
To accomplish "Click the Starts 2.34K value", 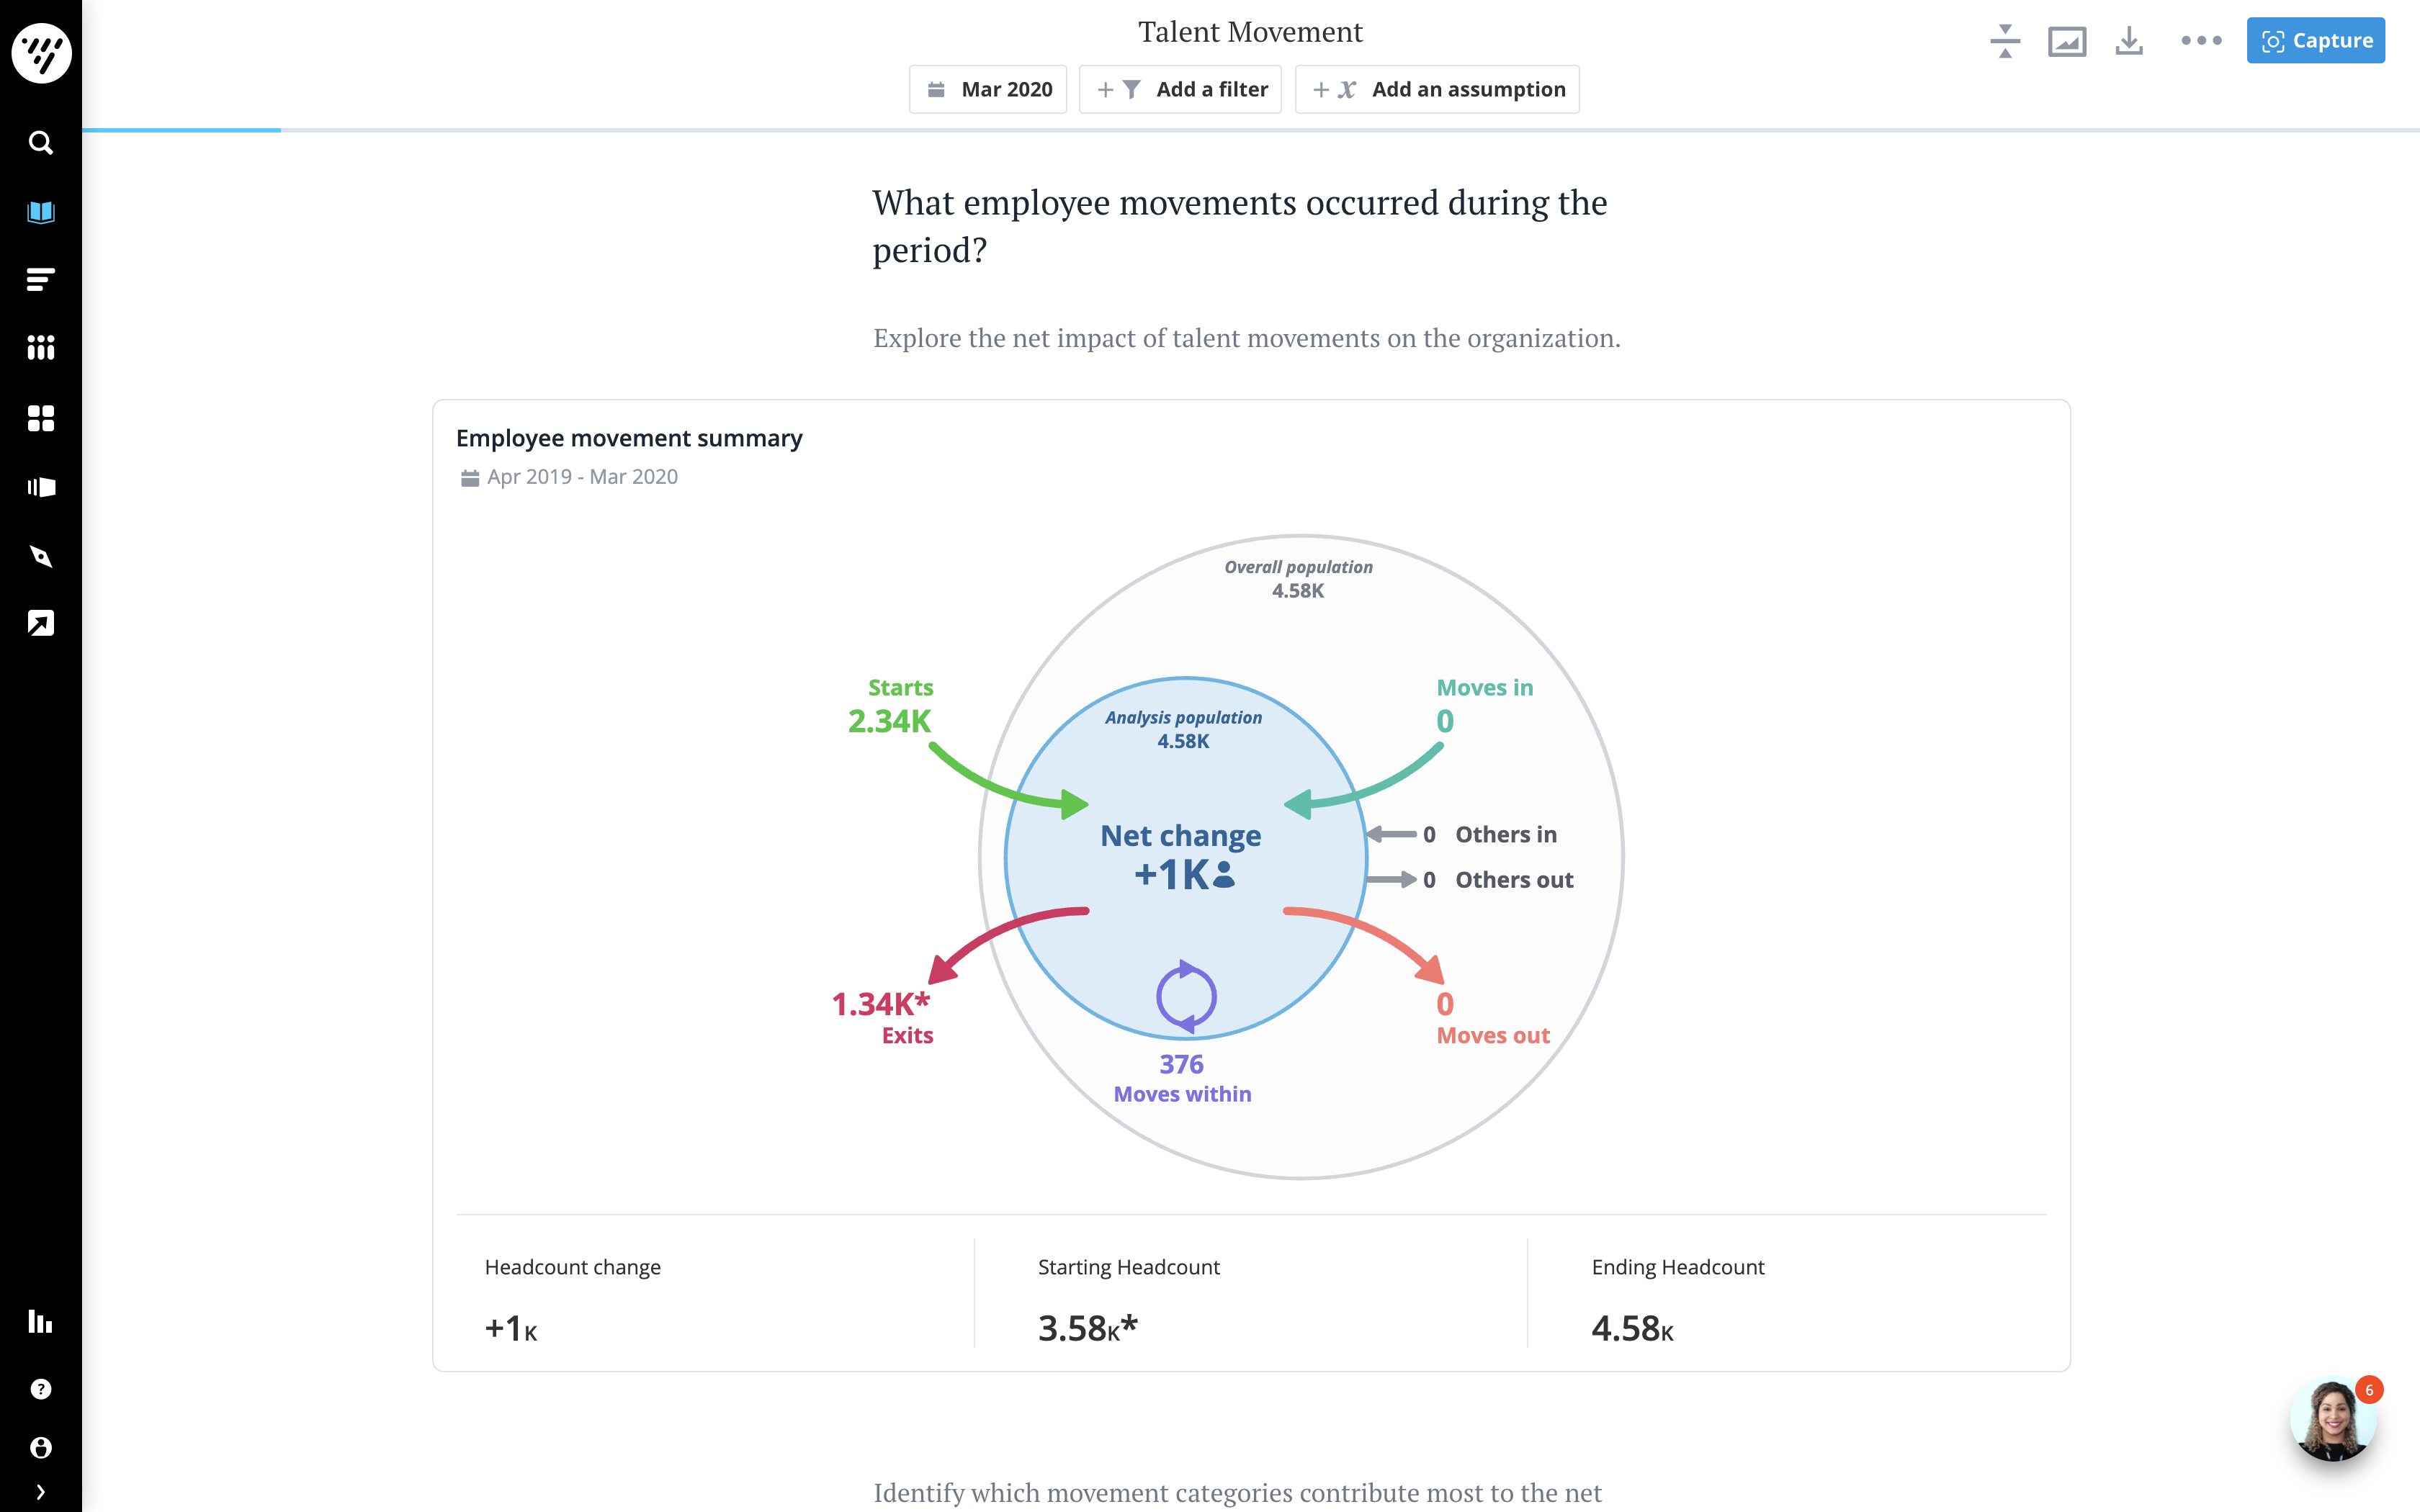I will (x=889, y=721).
